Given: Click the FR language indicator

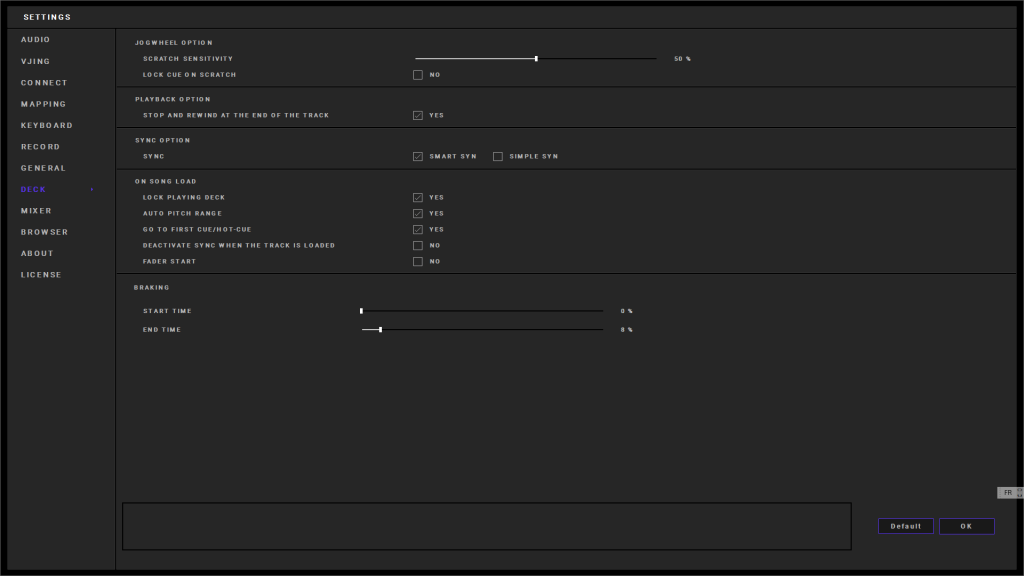Looking at the screenshot, I should coord(1008,492).
